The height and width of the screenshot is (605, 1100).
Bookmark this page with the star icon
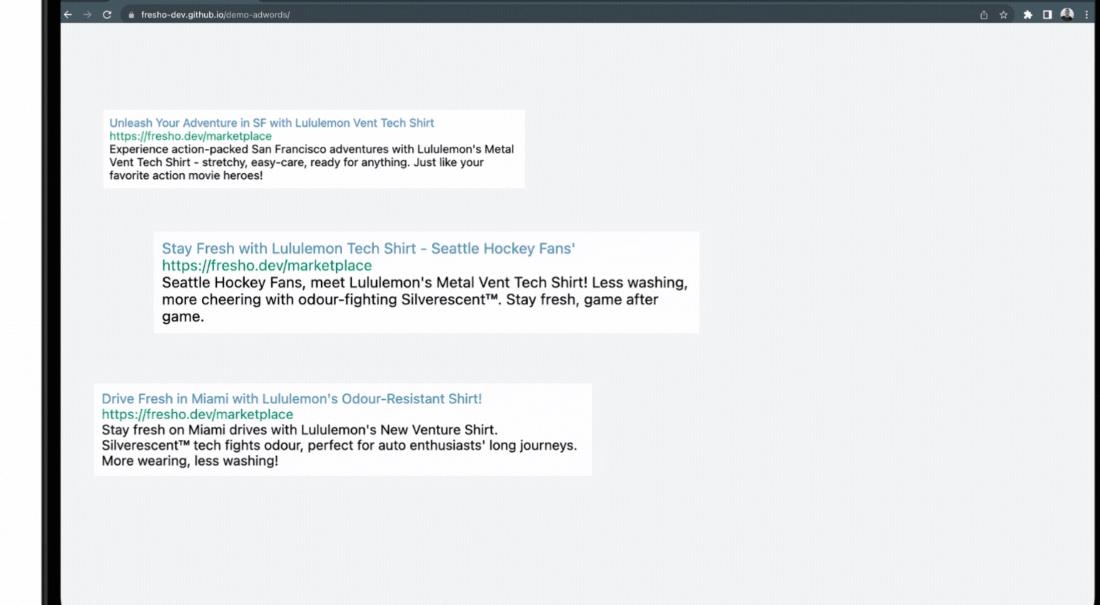1004,15
